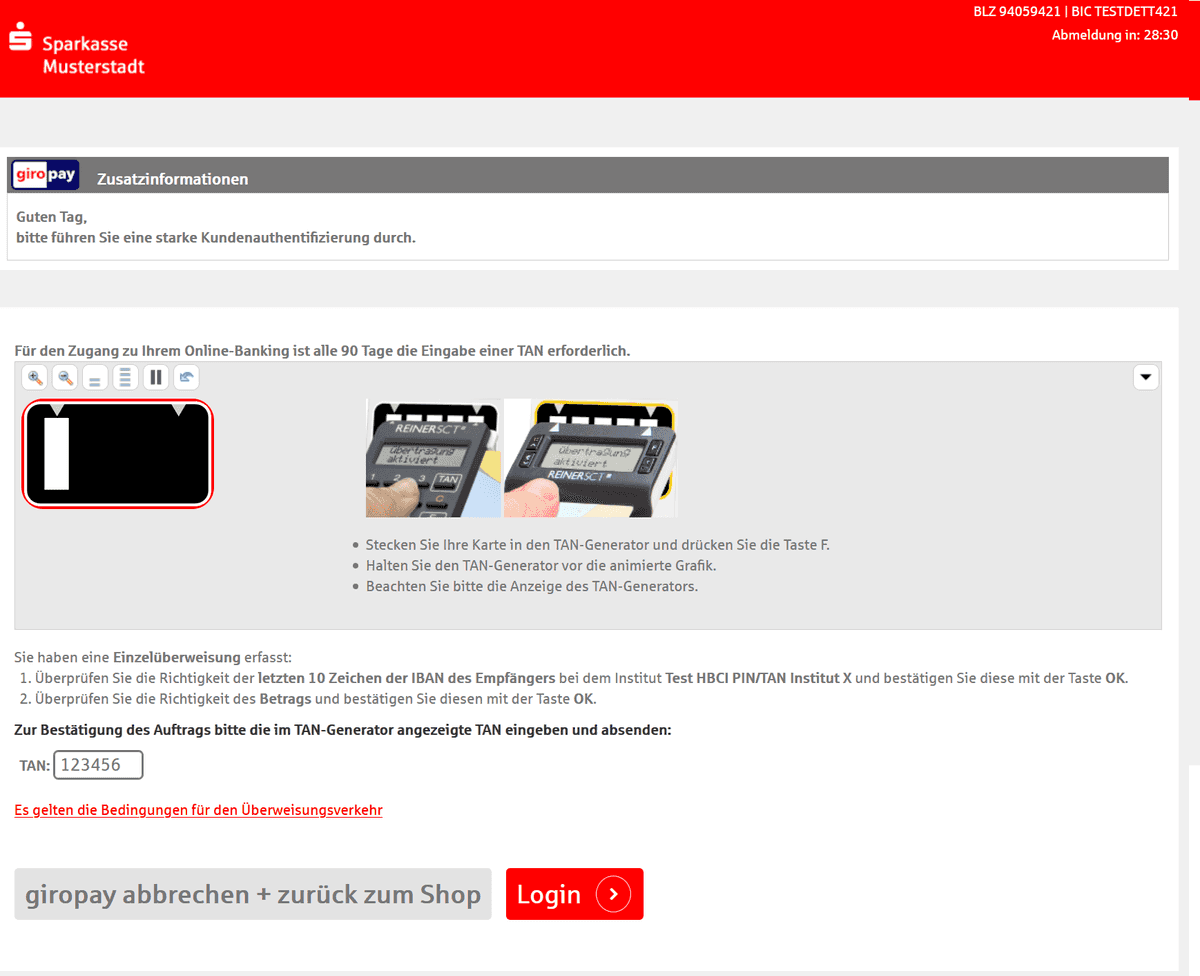1200x976 pixels.
Task: Click the right TAN generator photo with yellow frame
Action: 590,458
